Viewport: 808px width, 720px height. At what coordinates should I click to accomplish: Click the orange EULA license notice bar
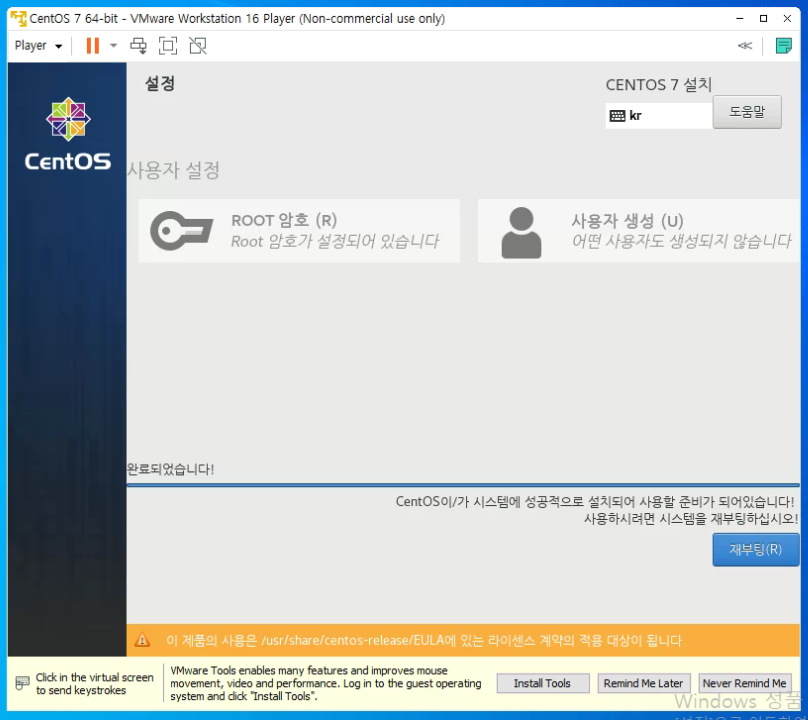point(463,640)
